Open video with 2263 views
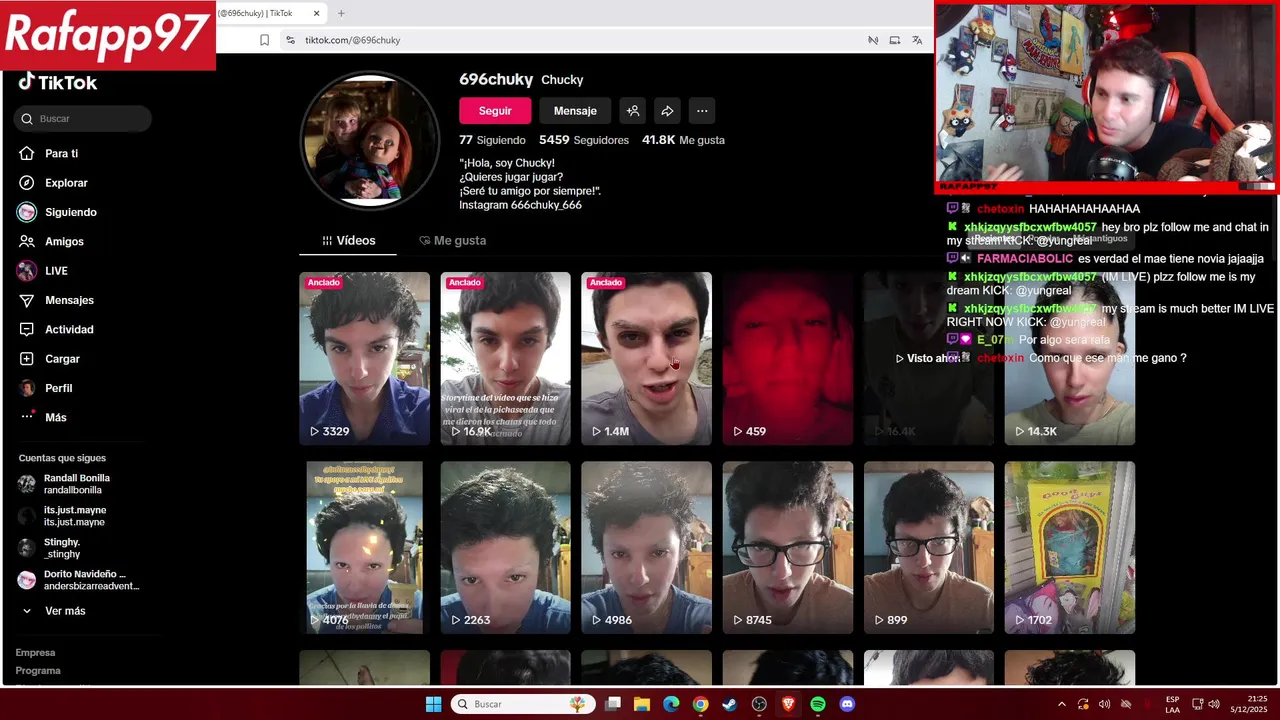This screenshot has width=1280, height=720. (505, 547)
